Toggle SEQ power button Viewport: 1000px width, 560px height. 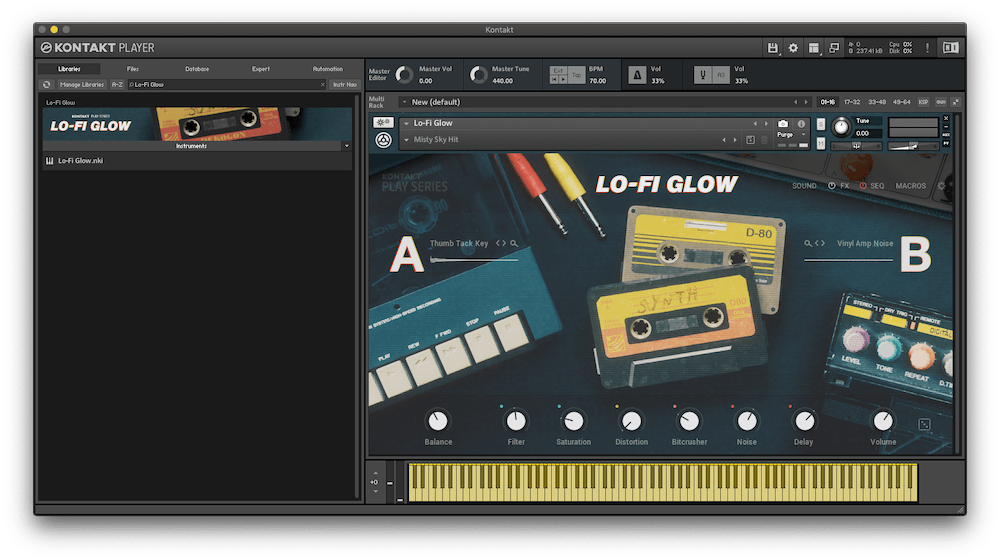click(x=863, y=186)
